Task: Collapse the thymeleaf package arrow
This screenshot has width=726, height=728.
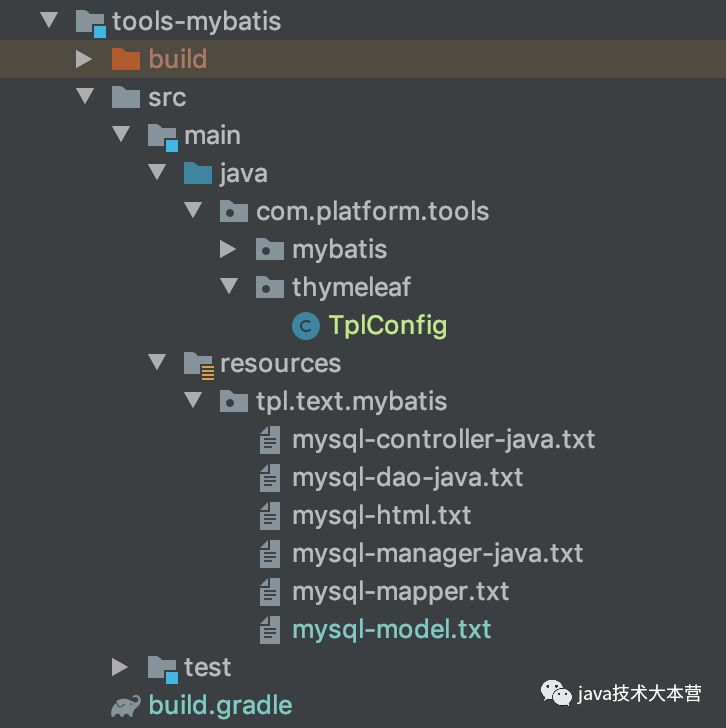Action: point(229,286)
